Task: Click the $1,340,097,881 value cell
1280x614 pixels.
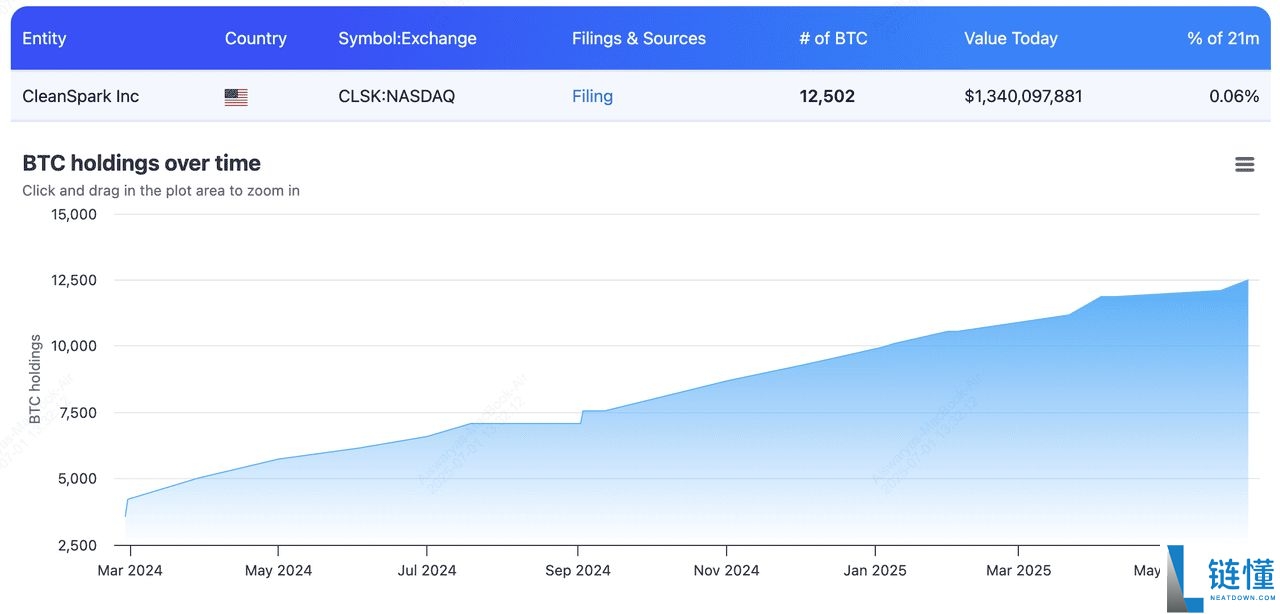Action: (x=1023, y=97)
